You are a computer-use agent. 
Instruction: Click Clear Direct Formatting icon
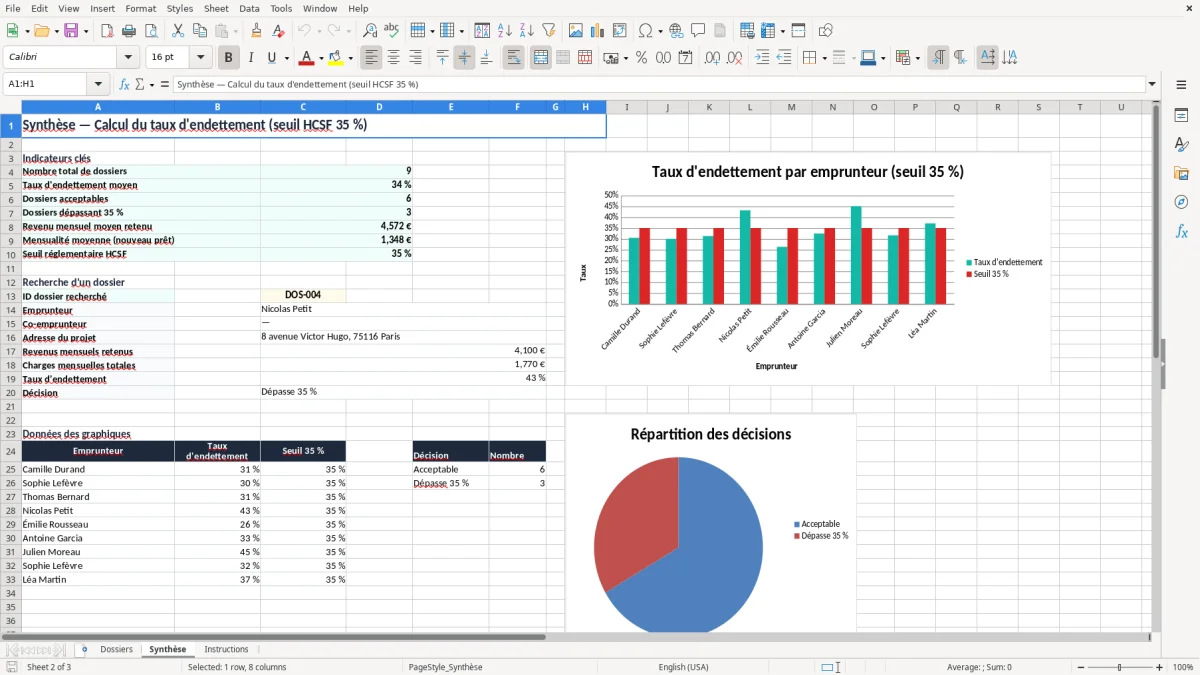click(x=279, y=31)
